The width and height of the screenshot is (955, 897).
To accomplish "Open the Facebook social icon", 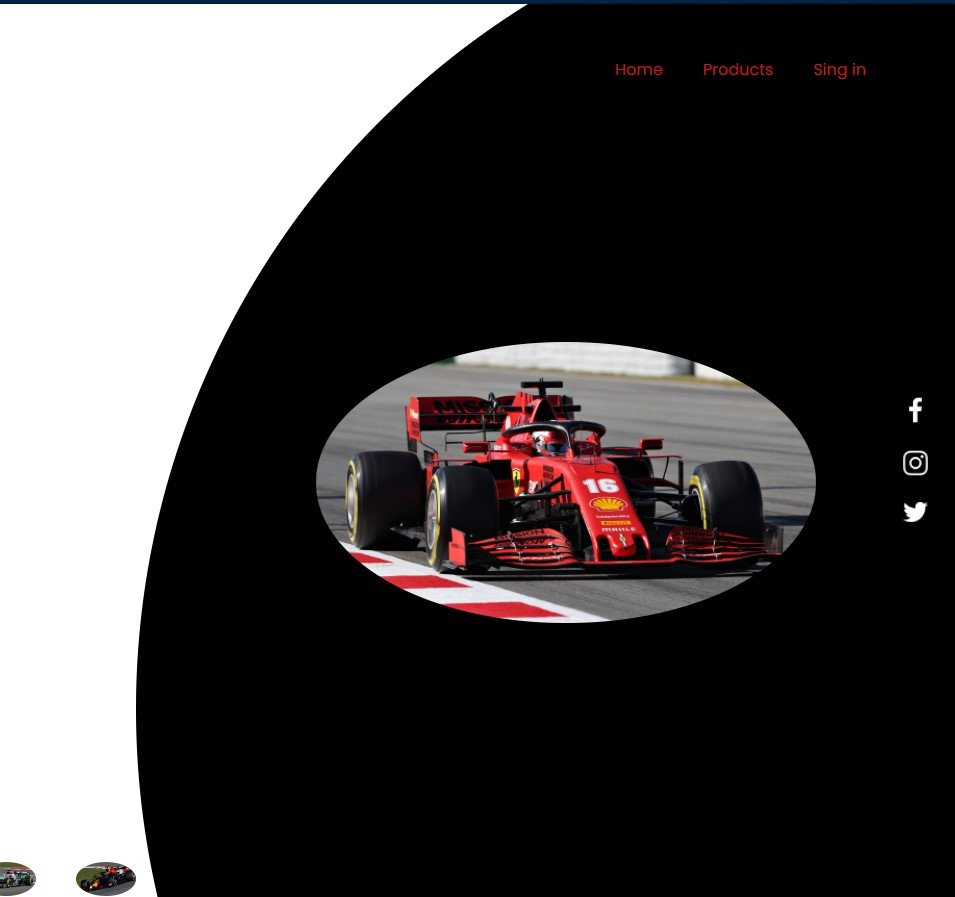I will (x=915, y=410).
